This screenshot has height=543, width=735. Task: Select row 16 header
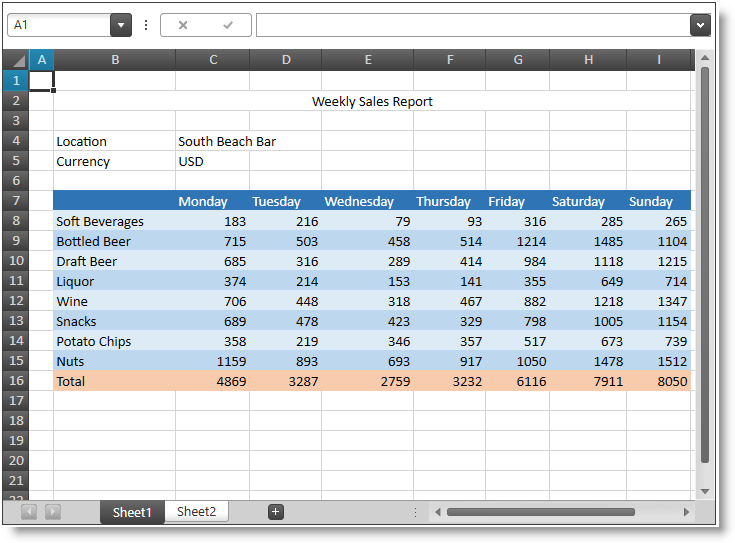pos(16,381)
